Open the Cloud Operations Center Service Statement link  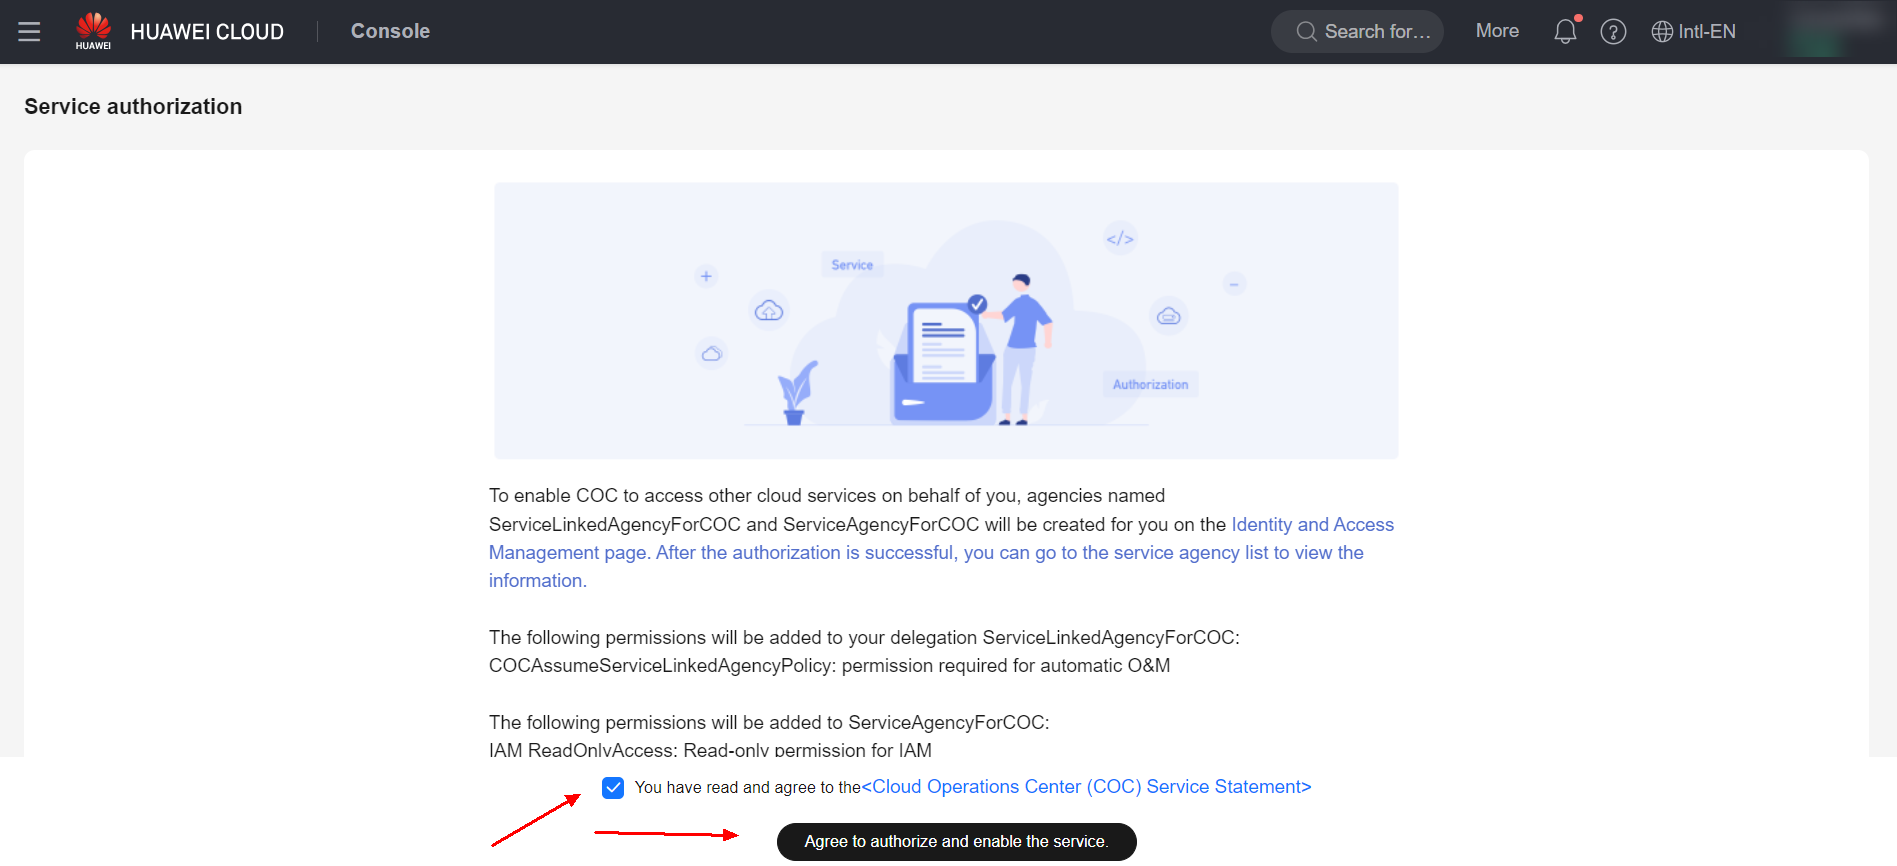[1086, 787]
